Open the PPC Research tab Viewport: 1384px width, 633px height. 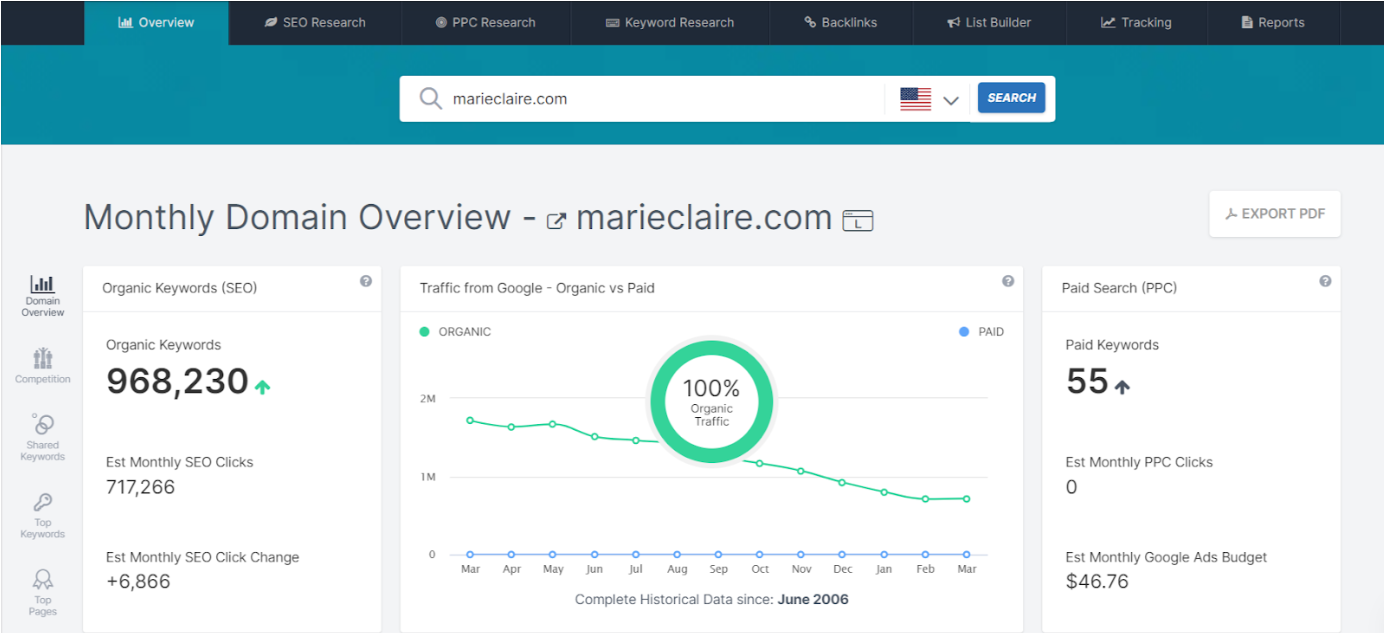point(486,22)
